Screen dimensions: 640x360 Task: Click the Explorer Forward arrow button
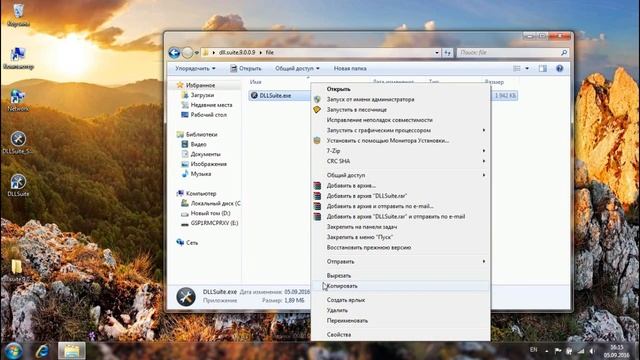coord(187,53)
